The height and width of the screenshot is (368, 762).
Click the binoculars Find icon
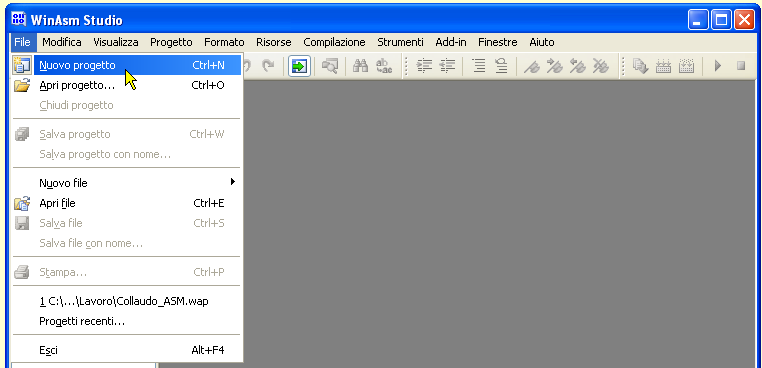[x=360, y=66]
